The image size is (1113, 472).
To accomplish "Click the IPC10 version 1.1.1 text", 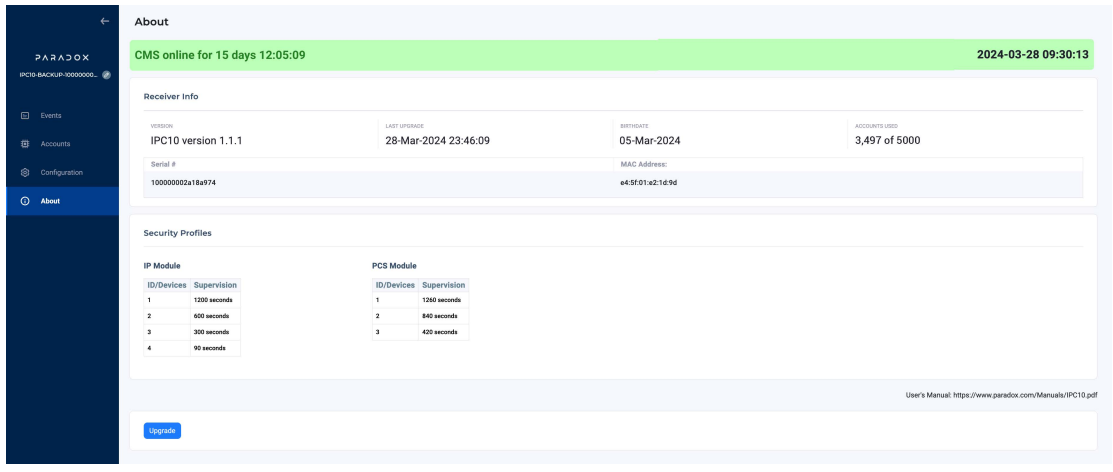I will (x=196, y=140).
